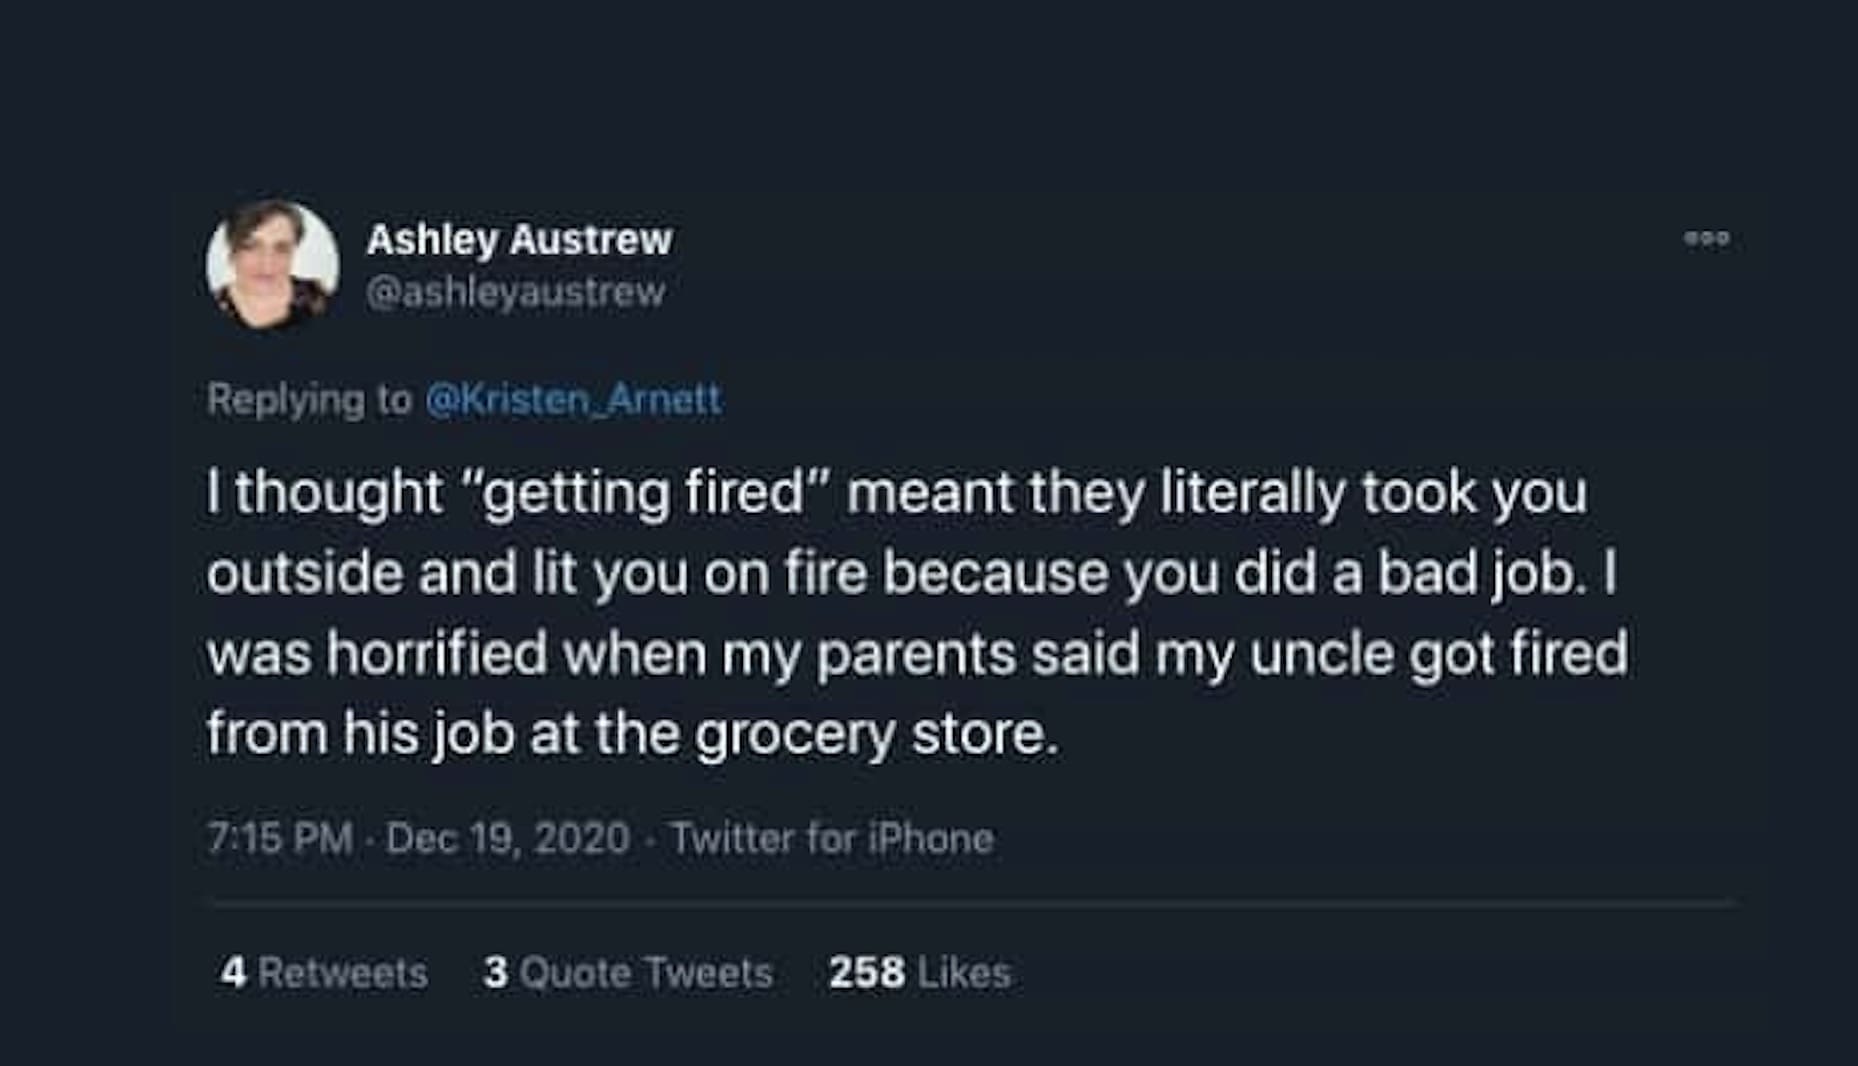Open the Ashley Austrew display name
This screenshot has width=1858, height=1066.
[x=519, y=239]
